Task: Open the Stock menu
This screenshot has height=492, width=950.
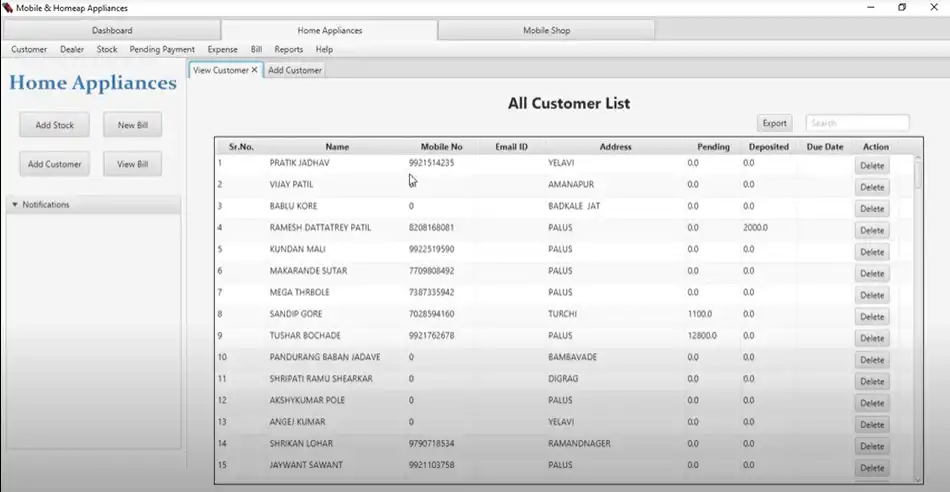Action: click(x=107, y=49)
